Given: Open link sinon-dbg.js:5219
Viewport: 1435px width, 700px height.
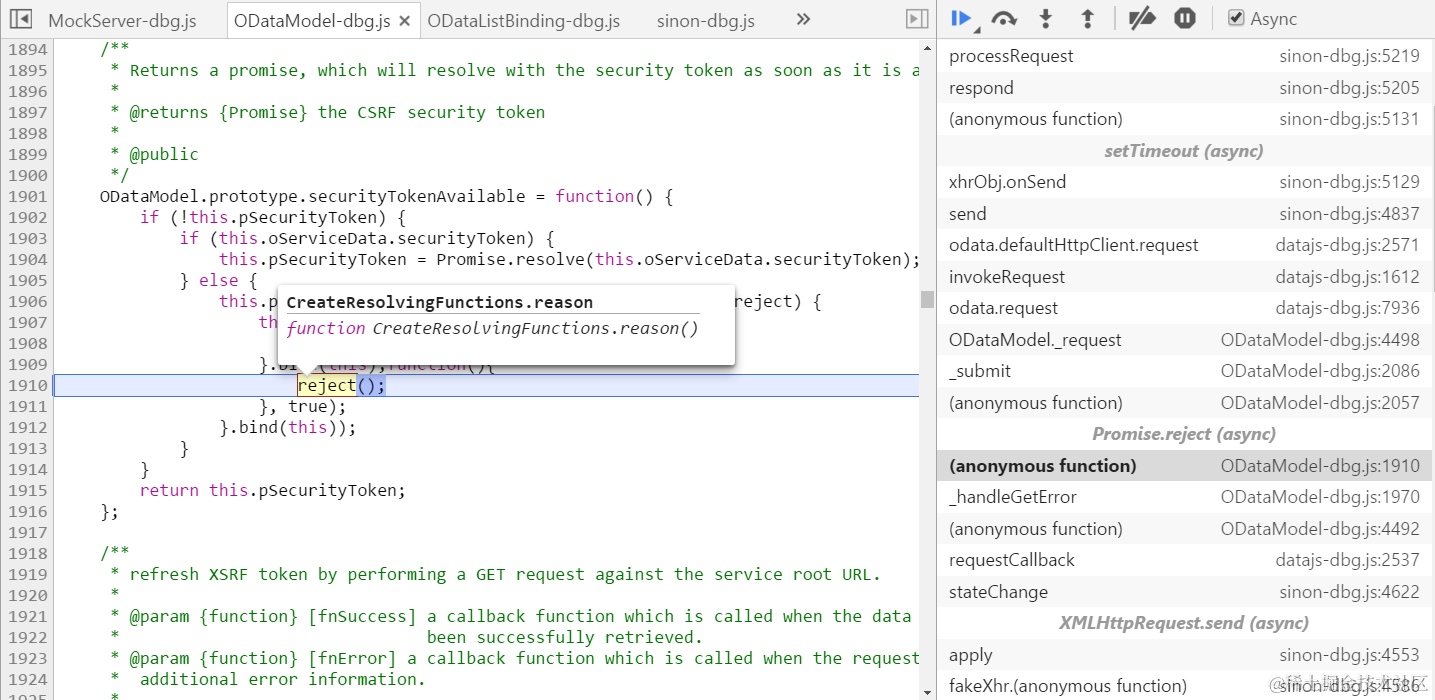Looking at the screenshot, I should [x=1349, y=56].
